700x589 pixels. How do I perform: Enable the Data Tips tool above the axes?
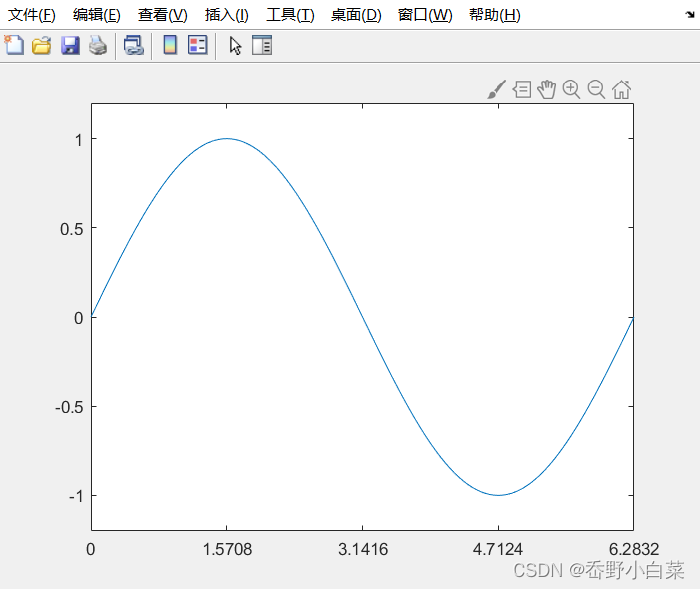[x=522, y=90]
